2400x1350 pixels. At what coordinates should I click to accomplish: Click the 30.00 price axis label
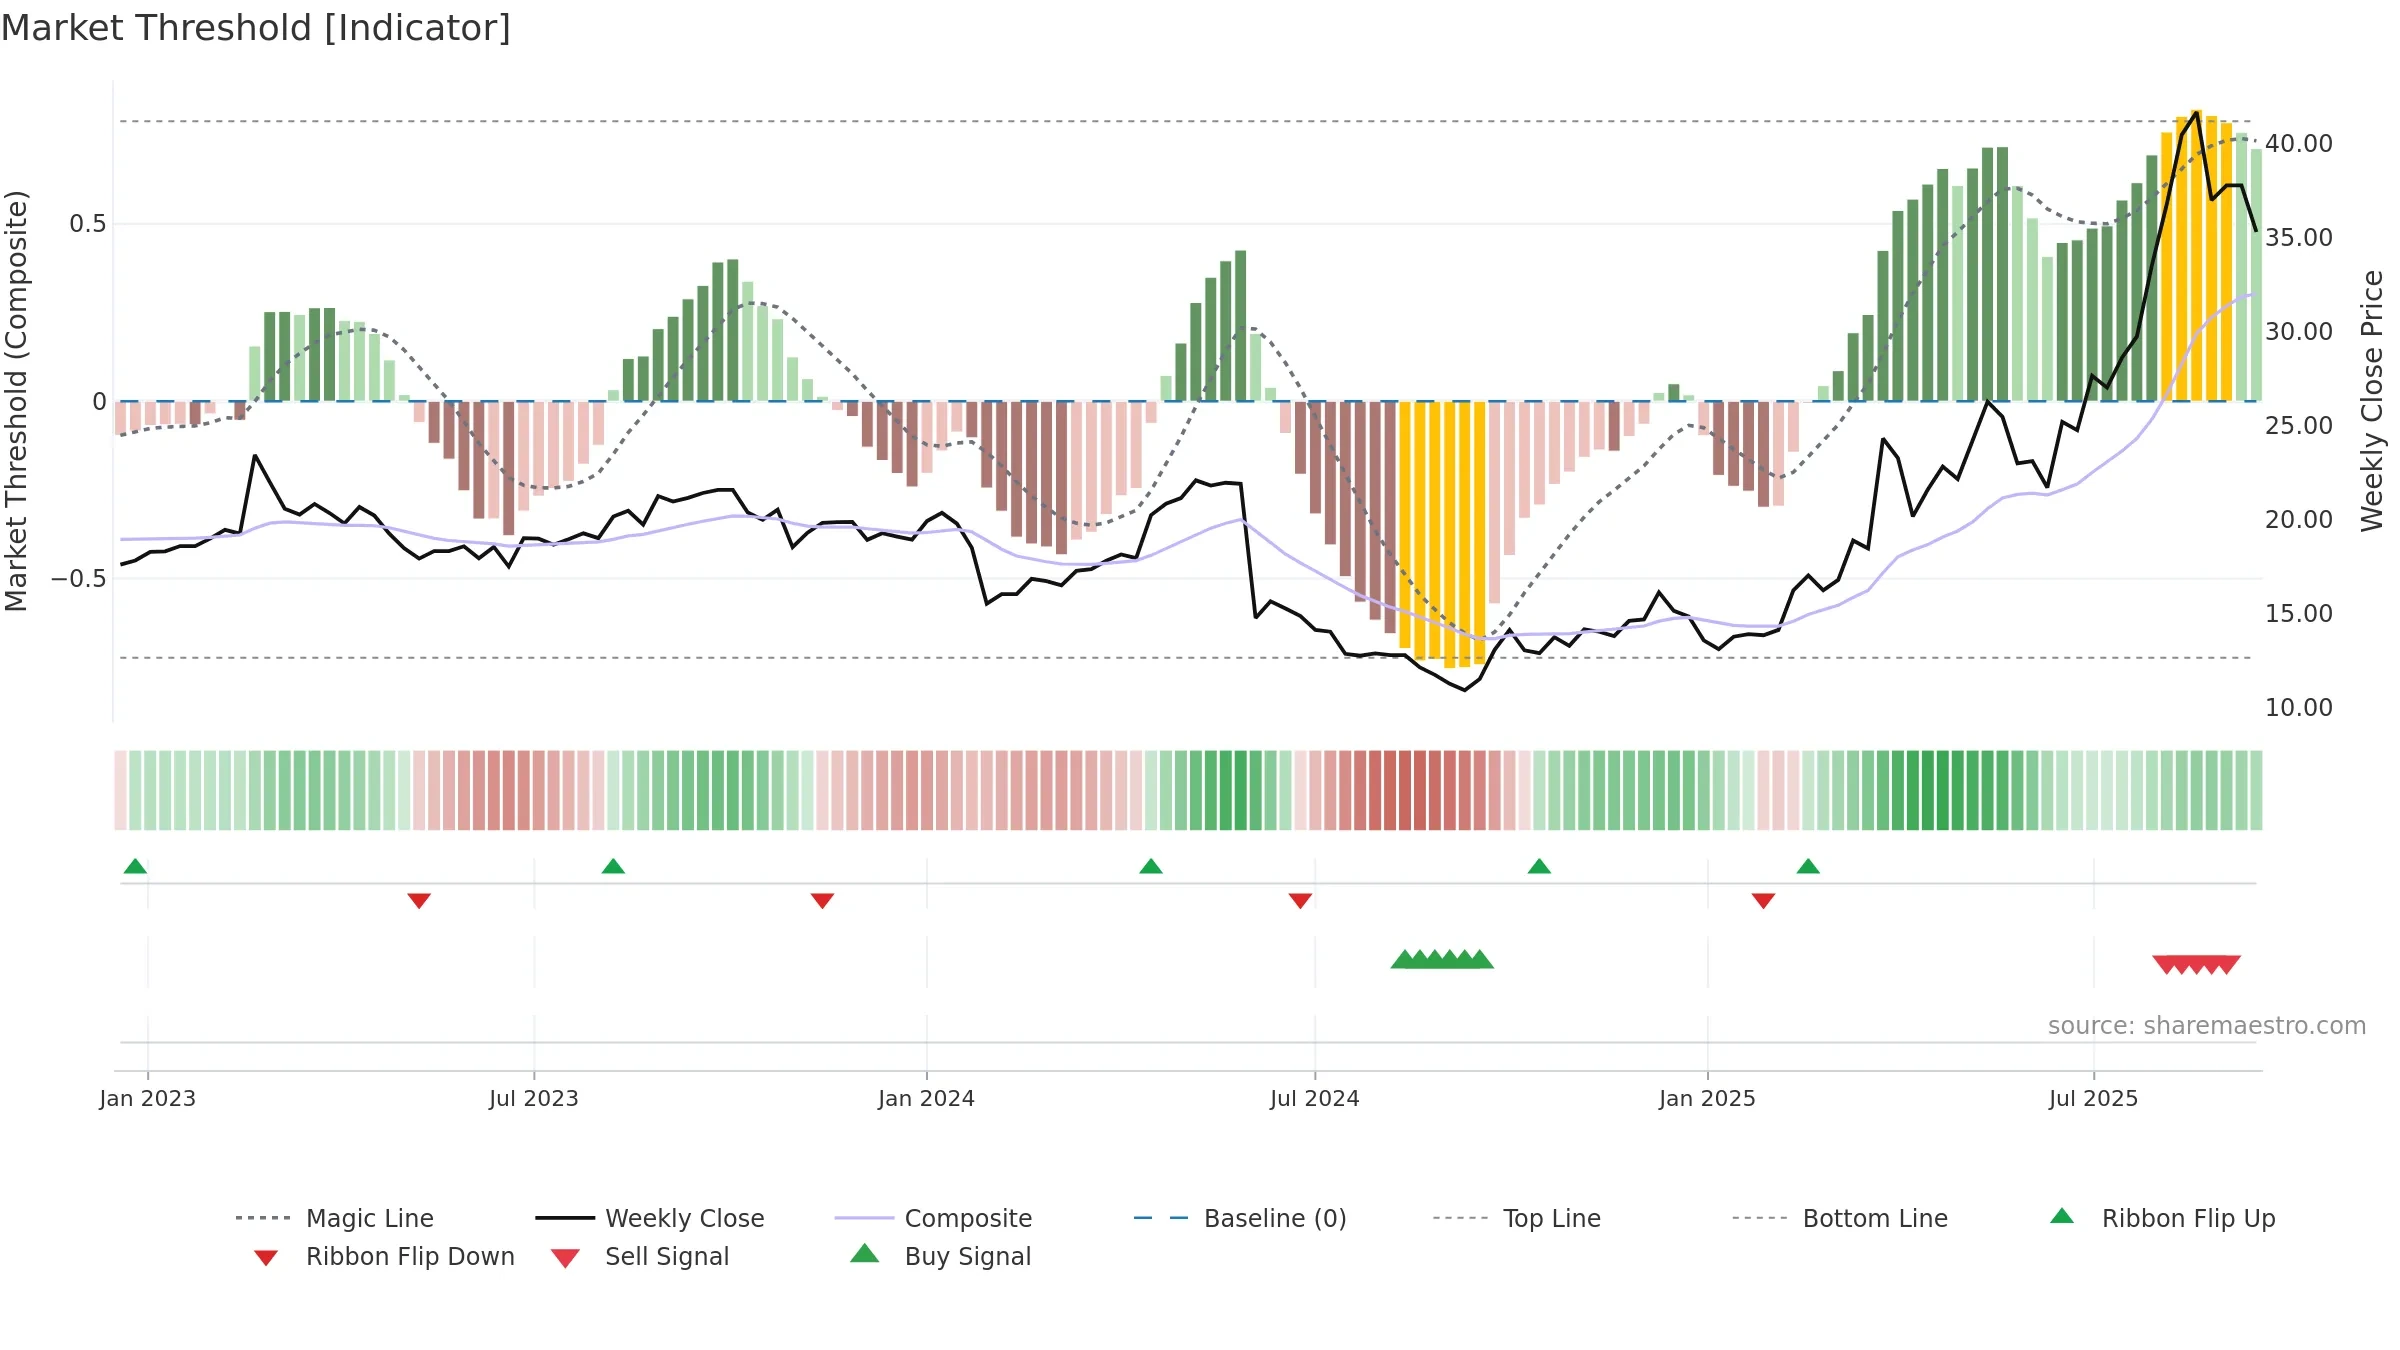pyautogui.click(x=2299, y=332)
